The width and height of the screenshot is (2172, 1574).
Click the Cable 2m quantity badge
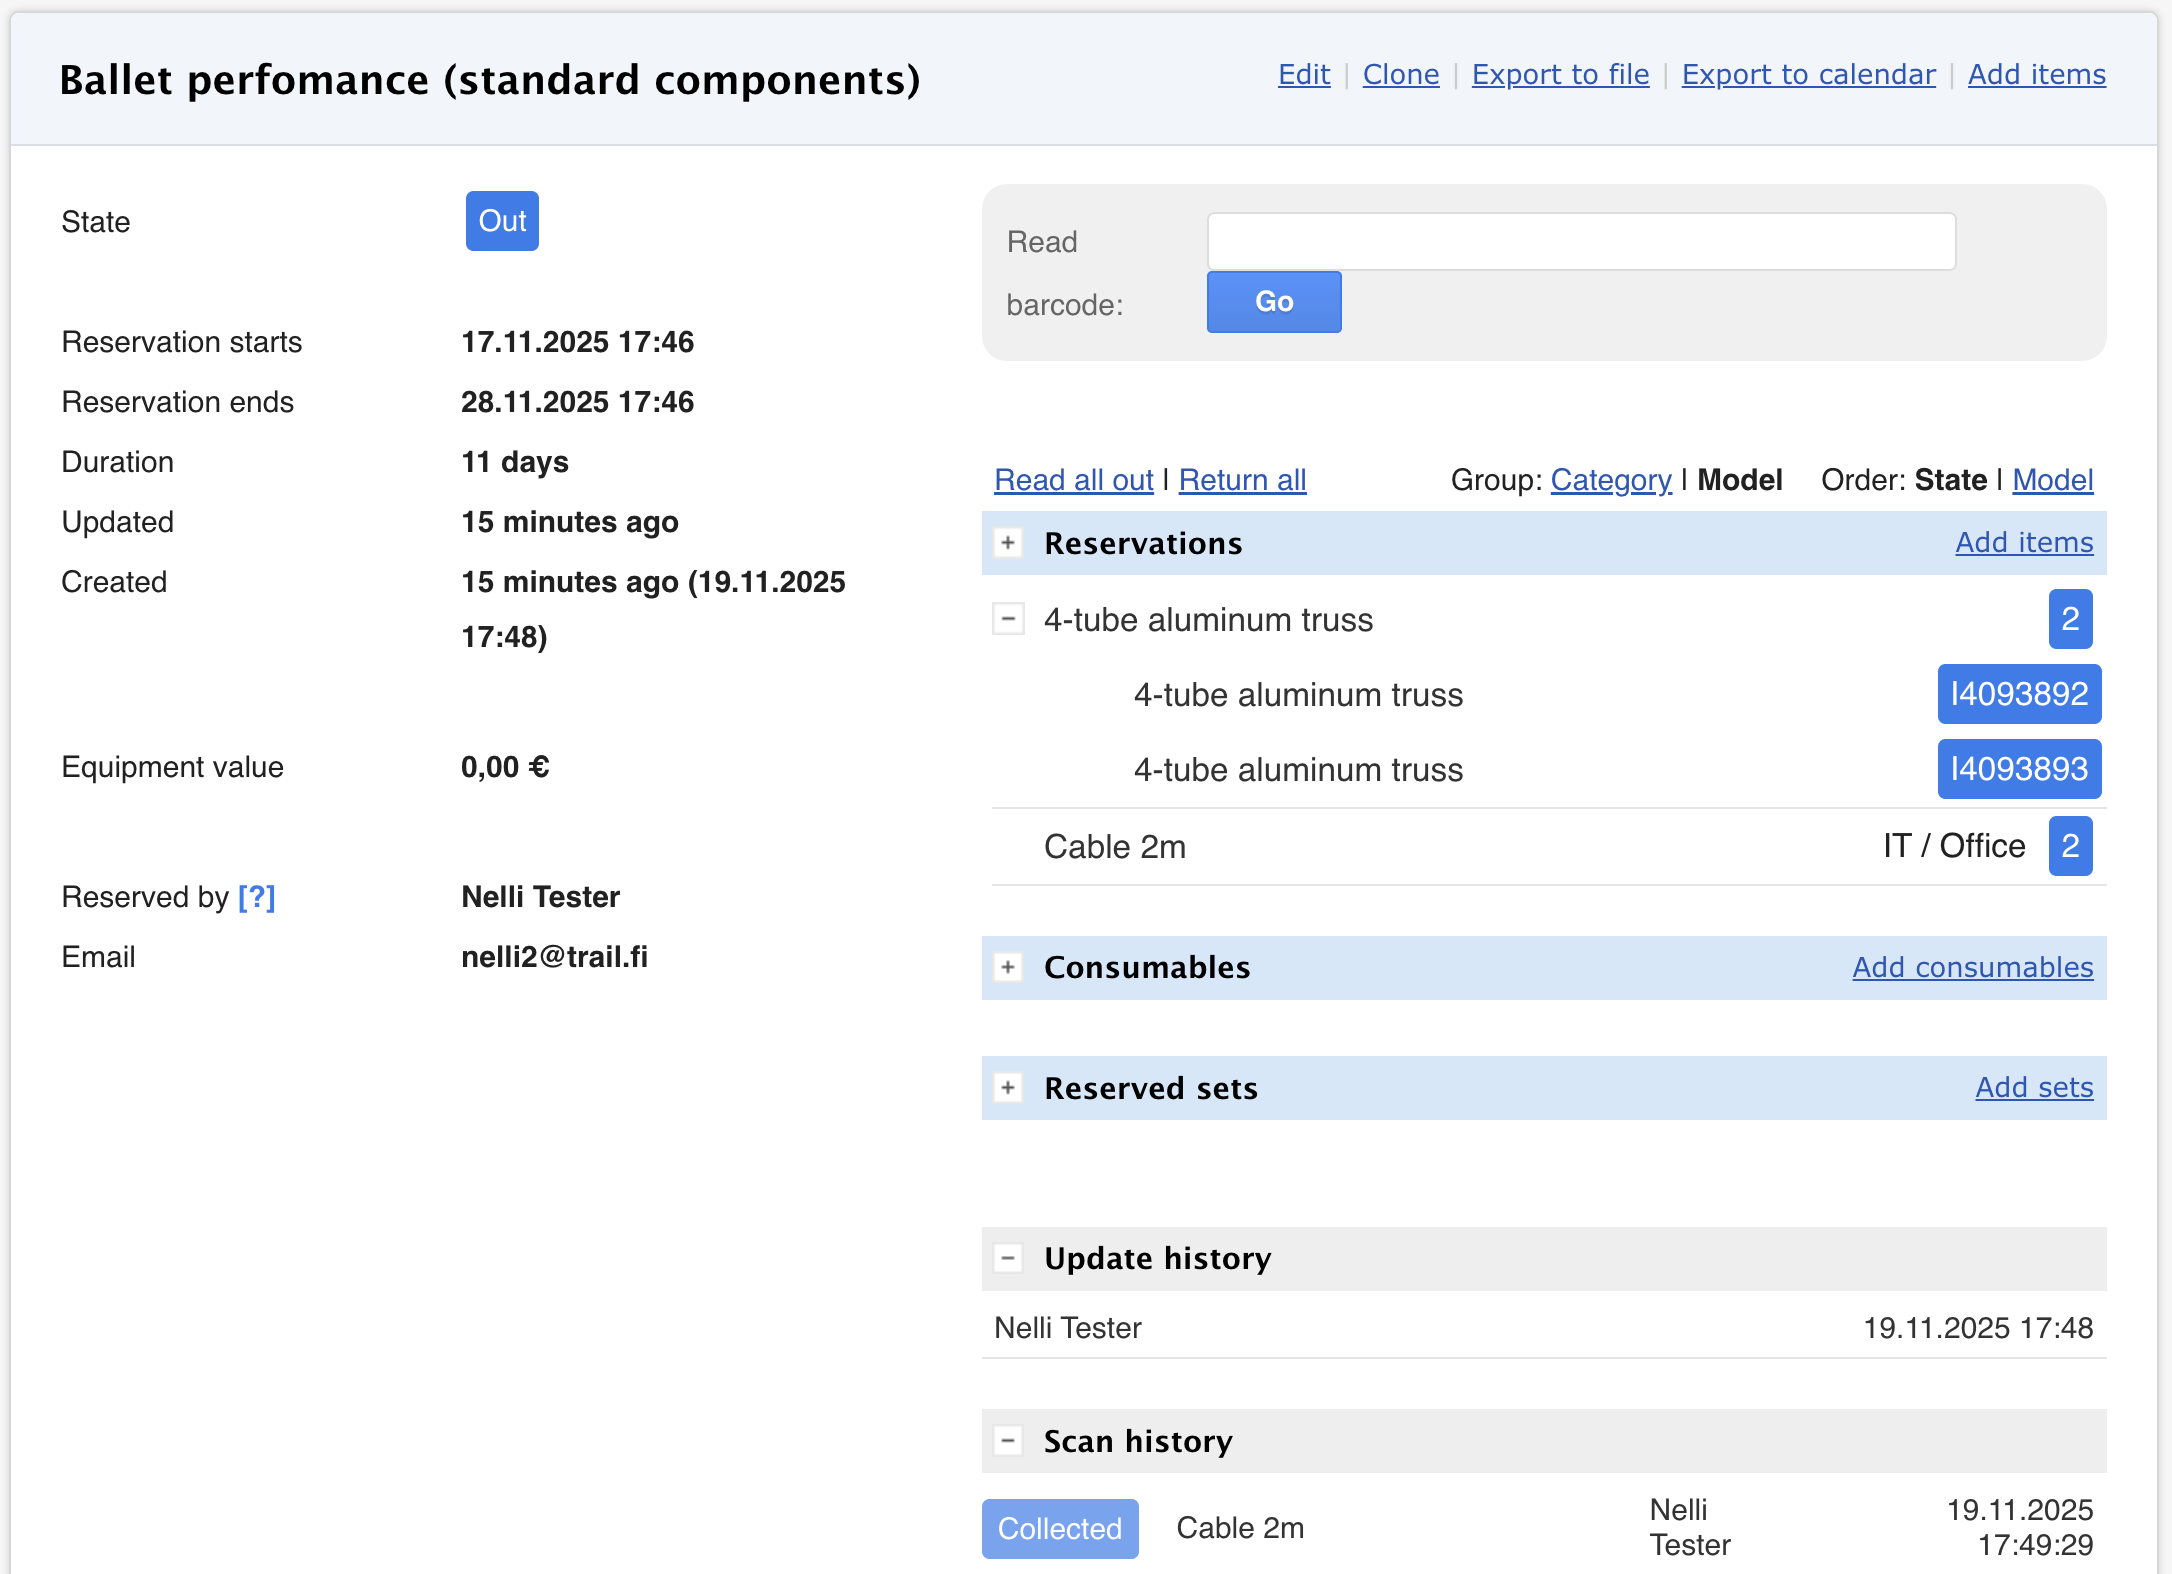pos(2070,846)
